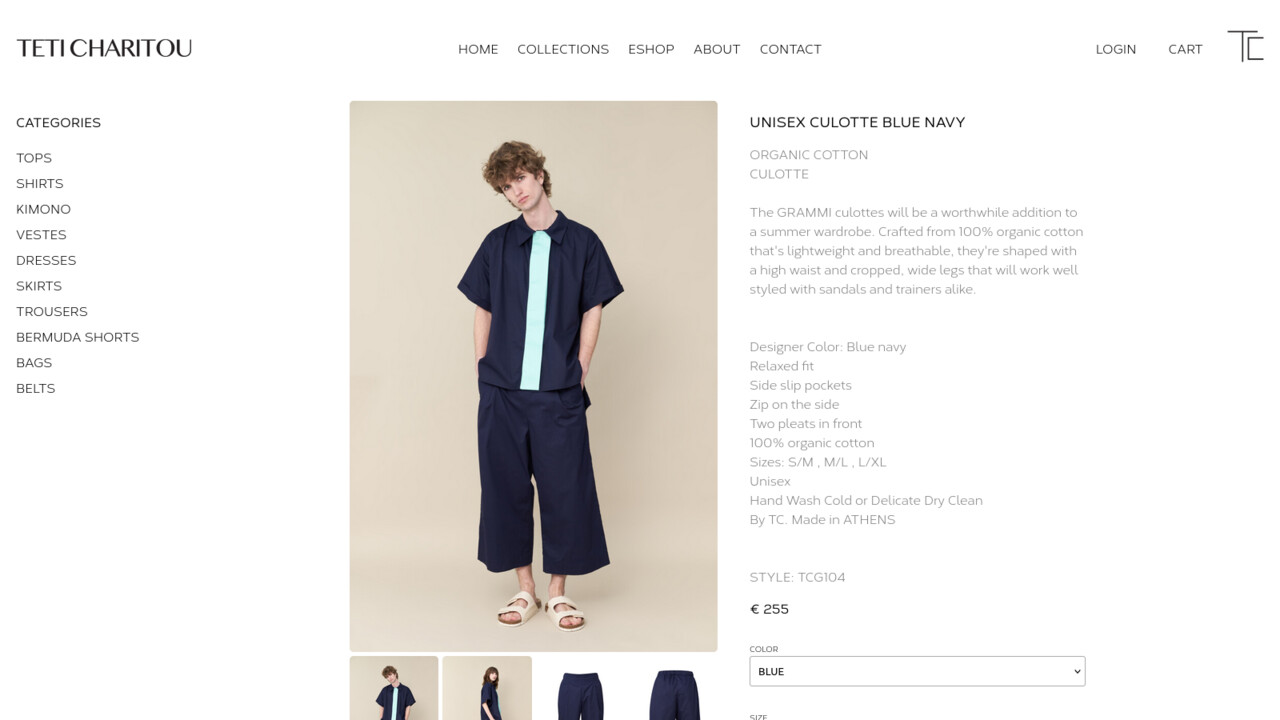
Task: Browse the TOPS category
Action: coord(34,158)
